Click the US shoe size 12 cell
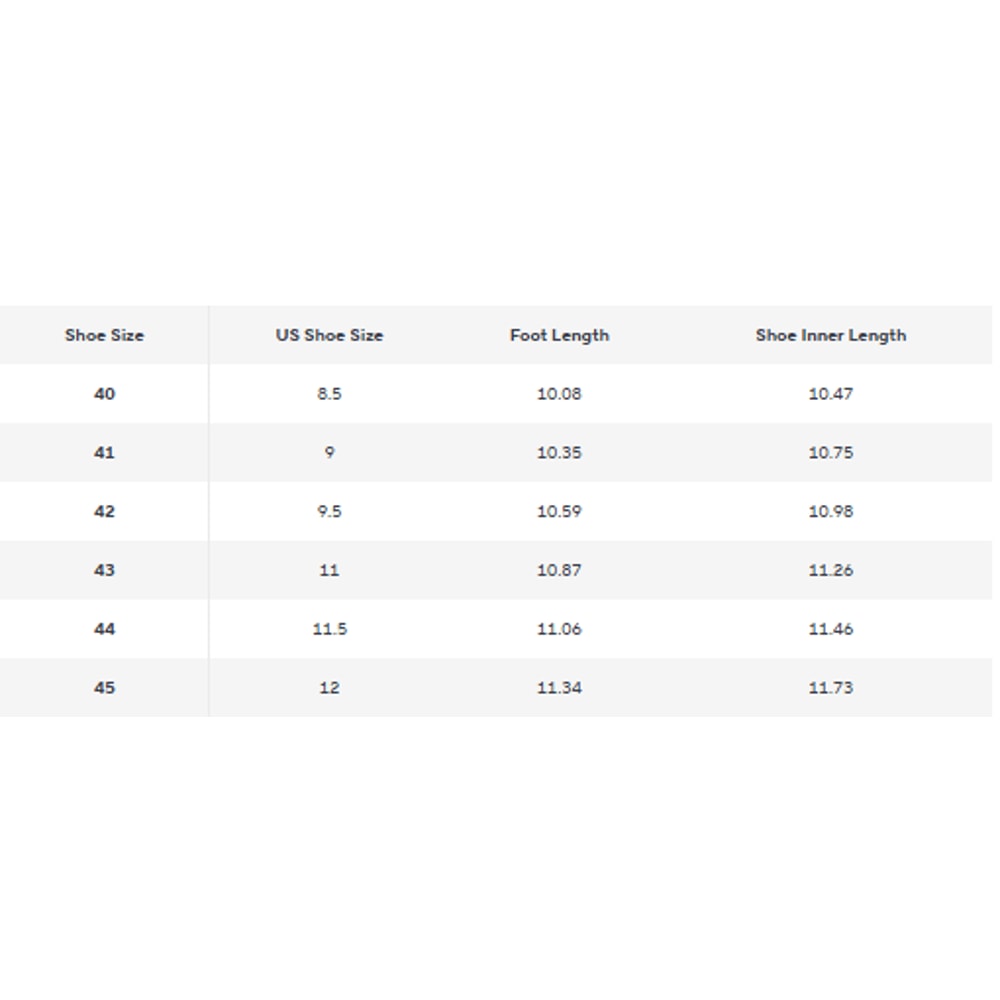 click(x=329, y=688)
